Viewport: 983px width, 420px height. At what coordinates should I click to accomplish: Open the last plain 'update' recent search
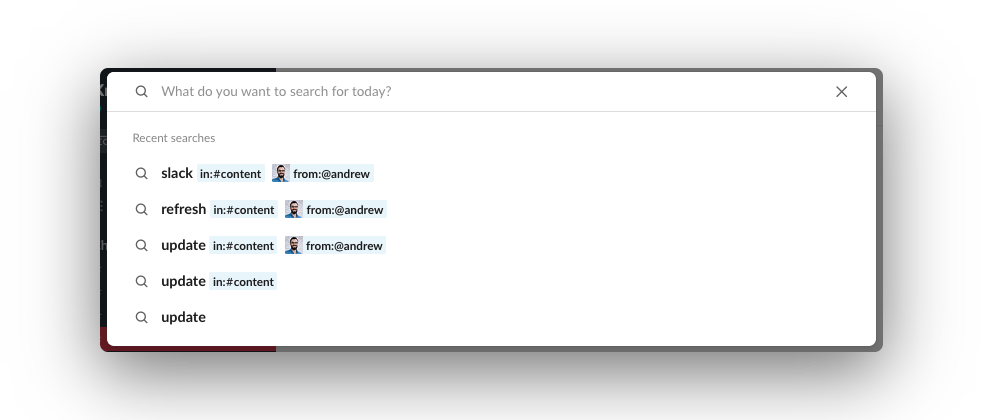point(183,317)
